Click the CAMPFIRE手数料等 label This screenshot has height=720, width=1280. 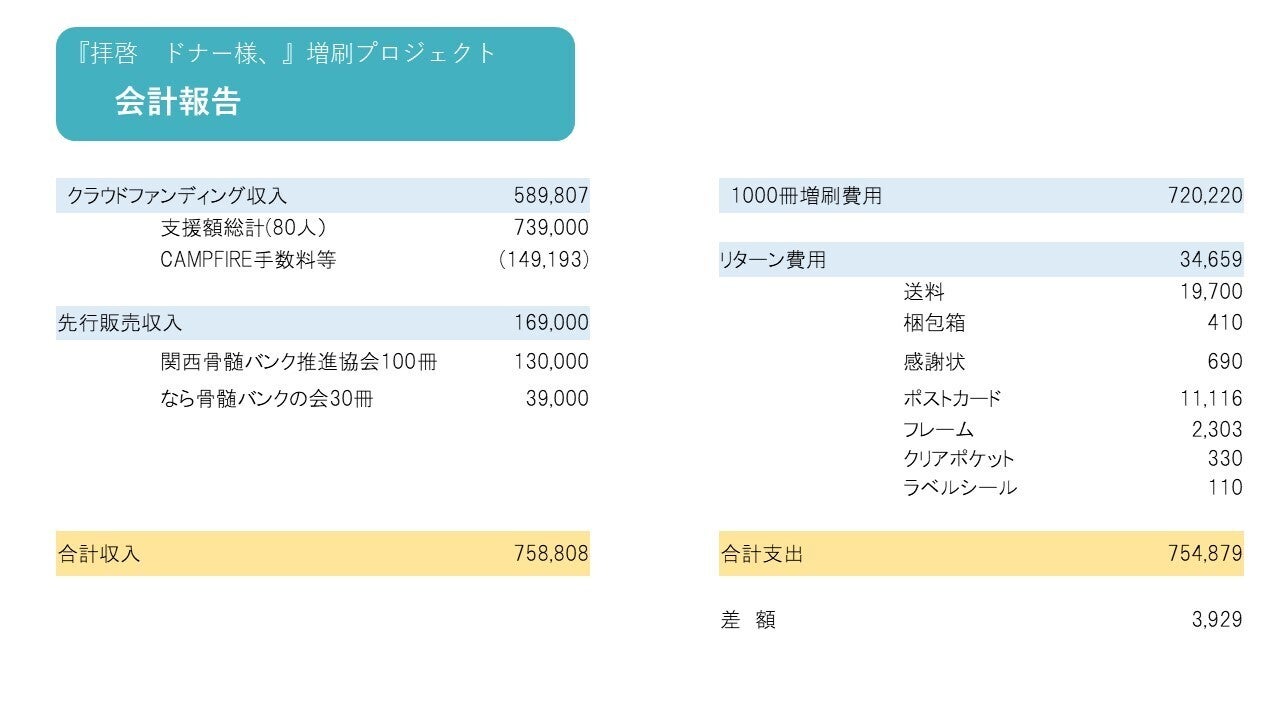tap(248, 260)
